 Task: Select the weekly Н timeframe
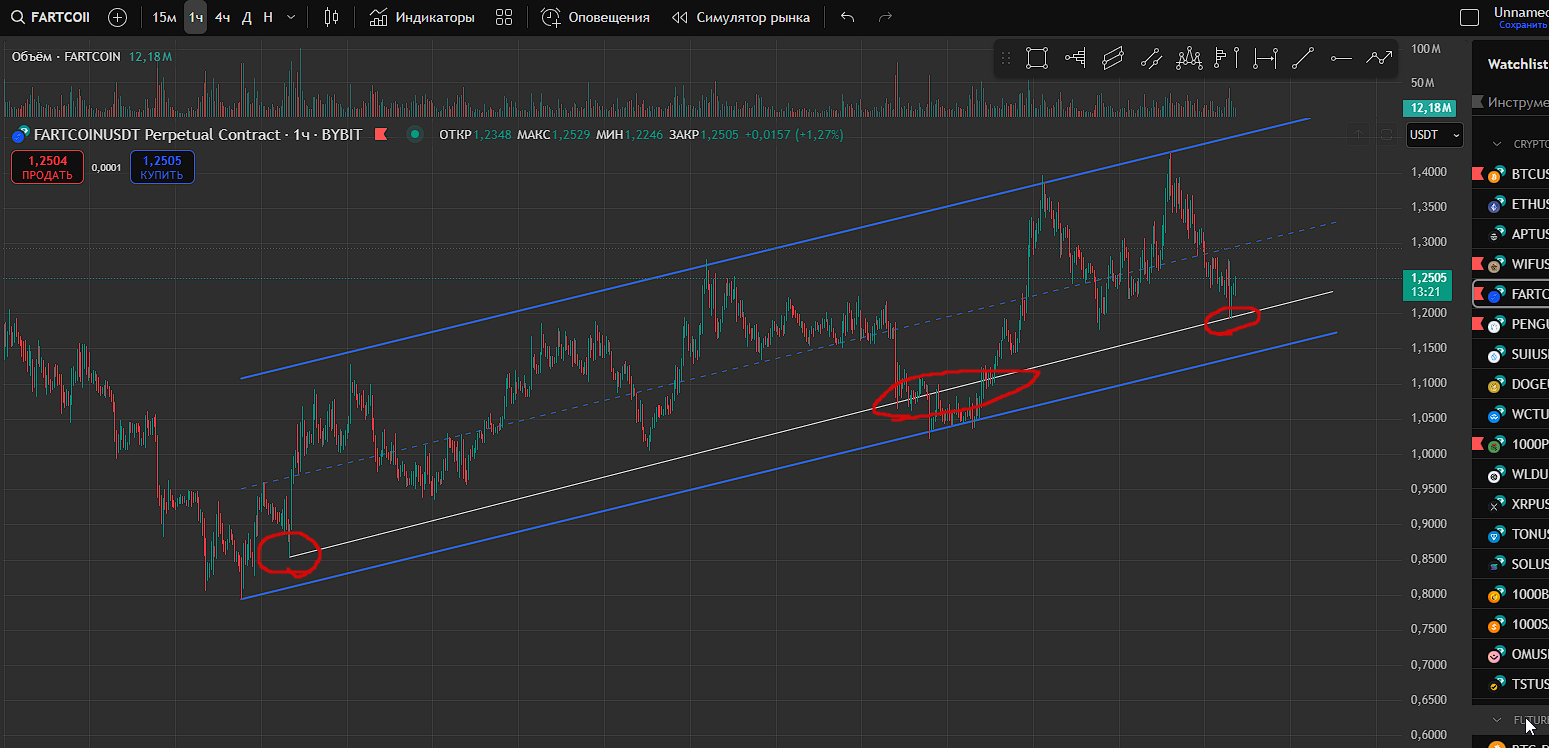[268, 17]
